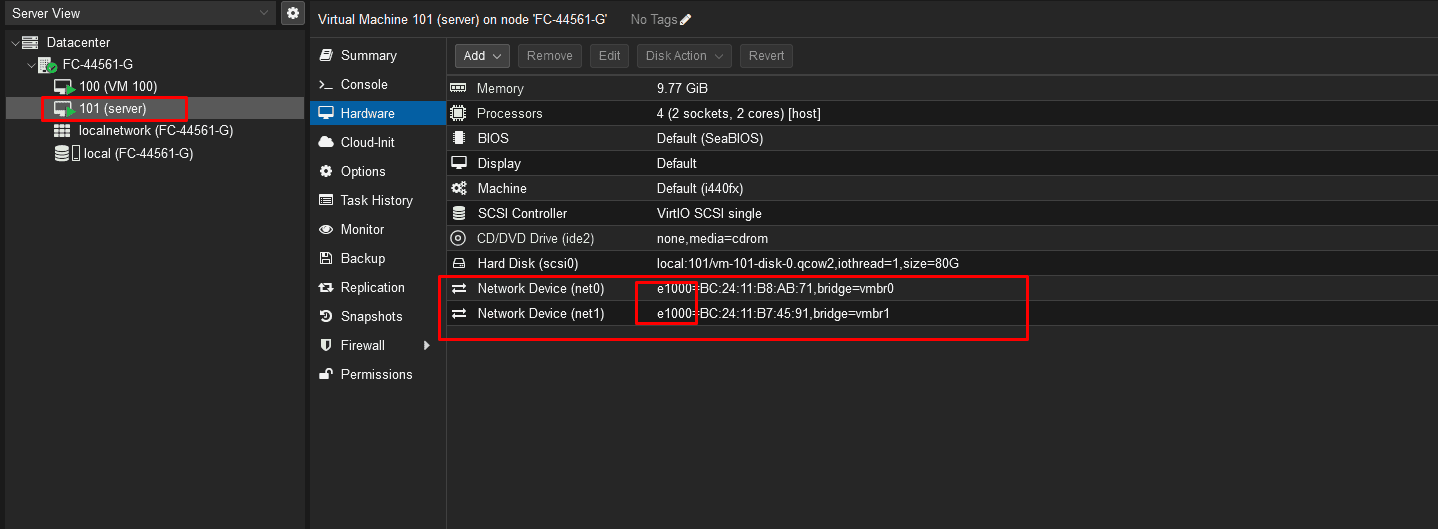The height and width of the screenshot is (529, 1438).
Task: Click the Remove button
Action: tap(550, 56)
